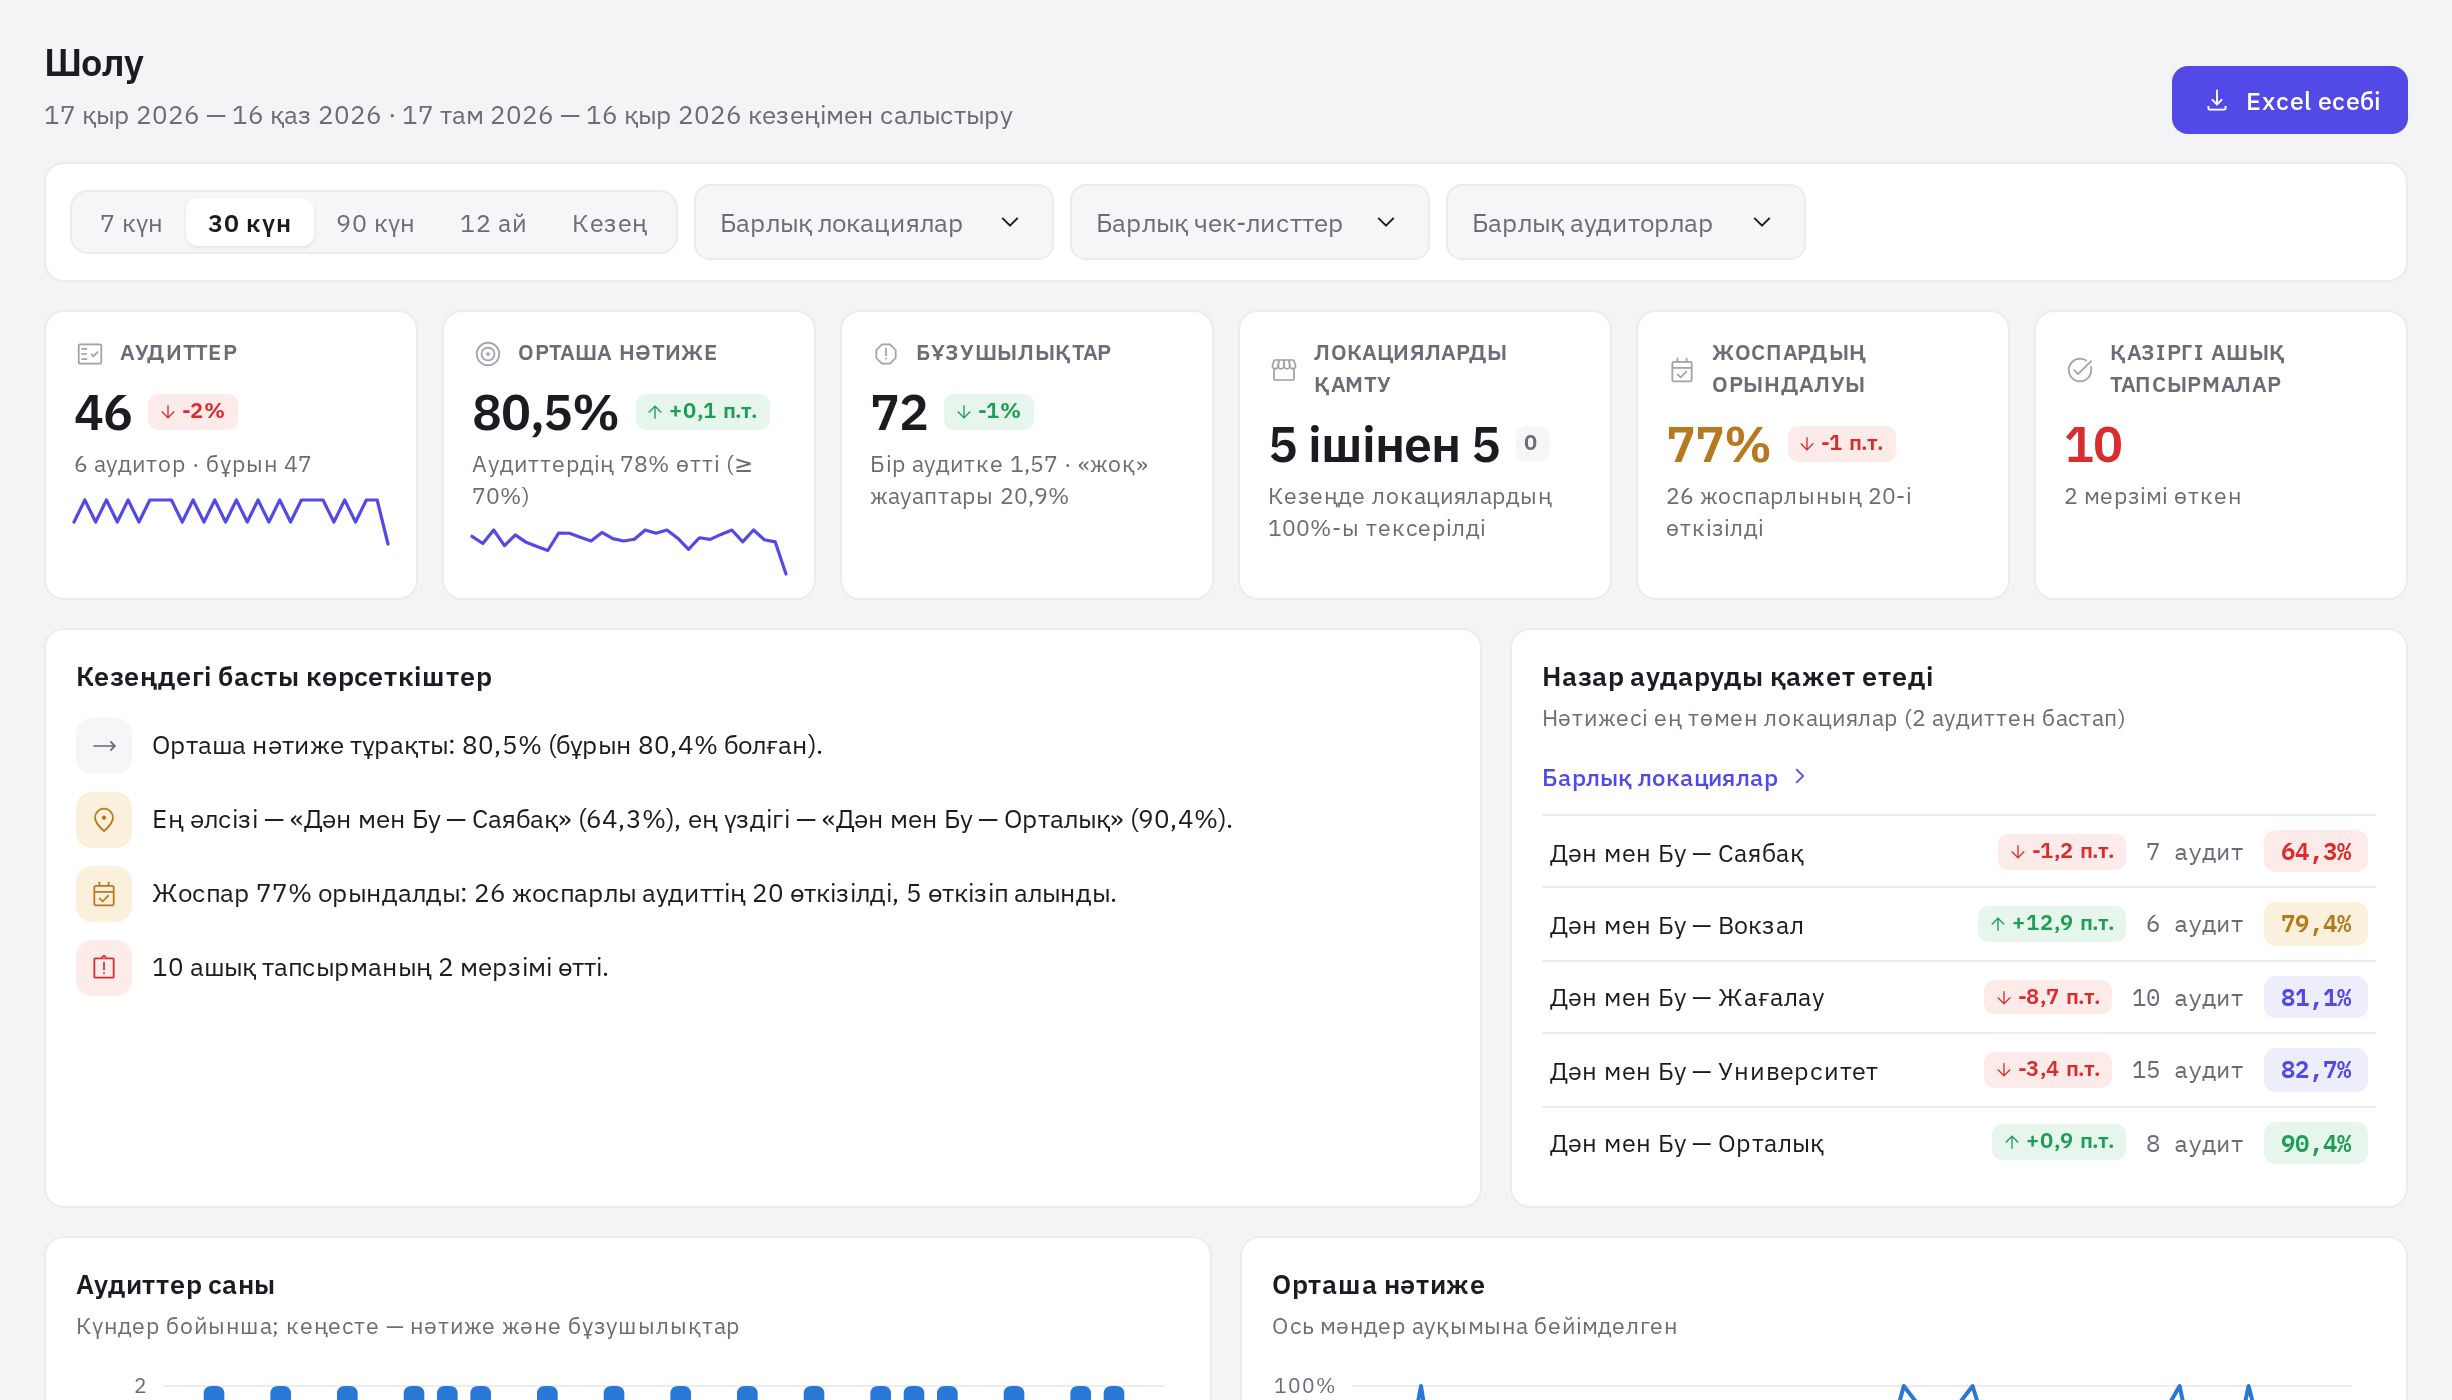Click the red alert icon beside 10 ашық тапсырманың
Screen dimensions: 2452x1400
[x=104, y=968]
